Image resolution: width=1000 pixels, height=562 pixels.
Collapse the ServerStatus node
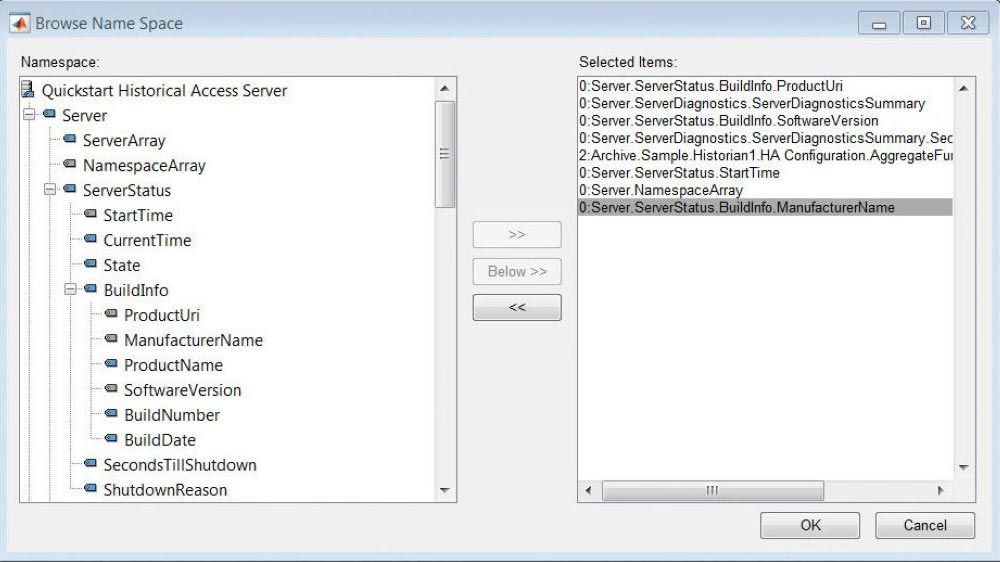point(50,190)
